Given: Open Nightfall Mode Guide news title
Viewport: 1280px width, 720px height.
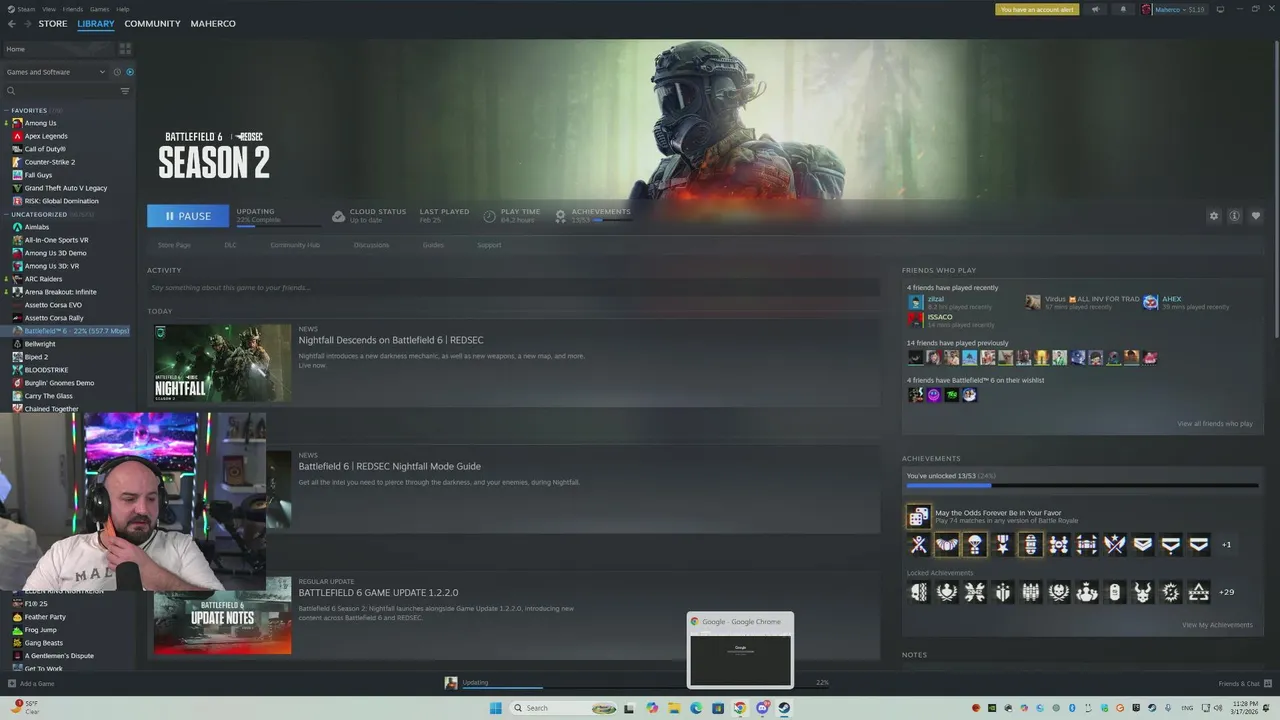Looking at the screenshot, I should (389, 466).
